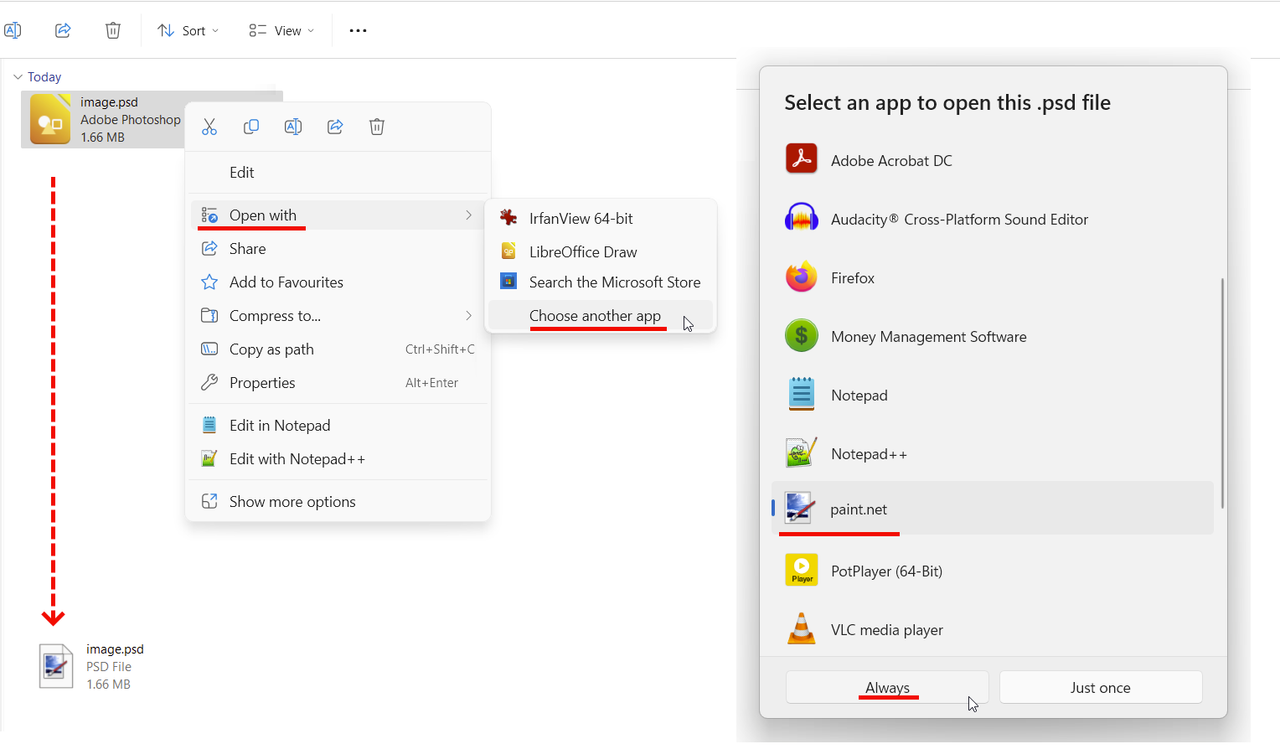1280x750 pixels.
Task: Click the Rename icon in the Explorer toolbar
Action: tap(12, 31)
